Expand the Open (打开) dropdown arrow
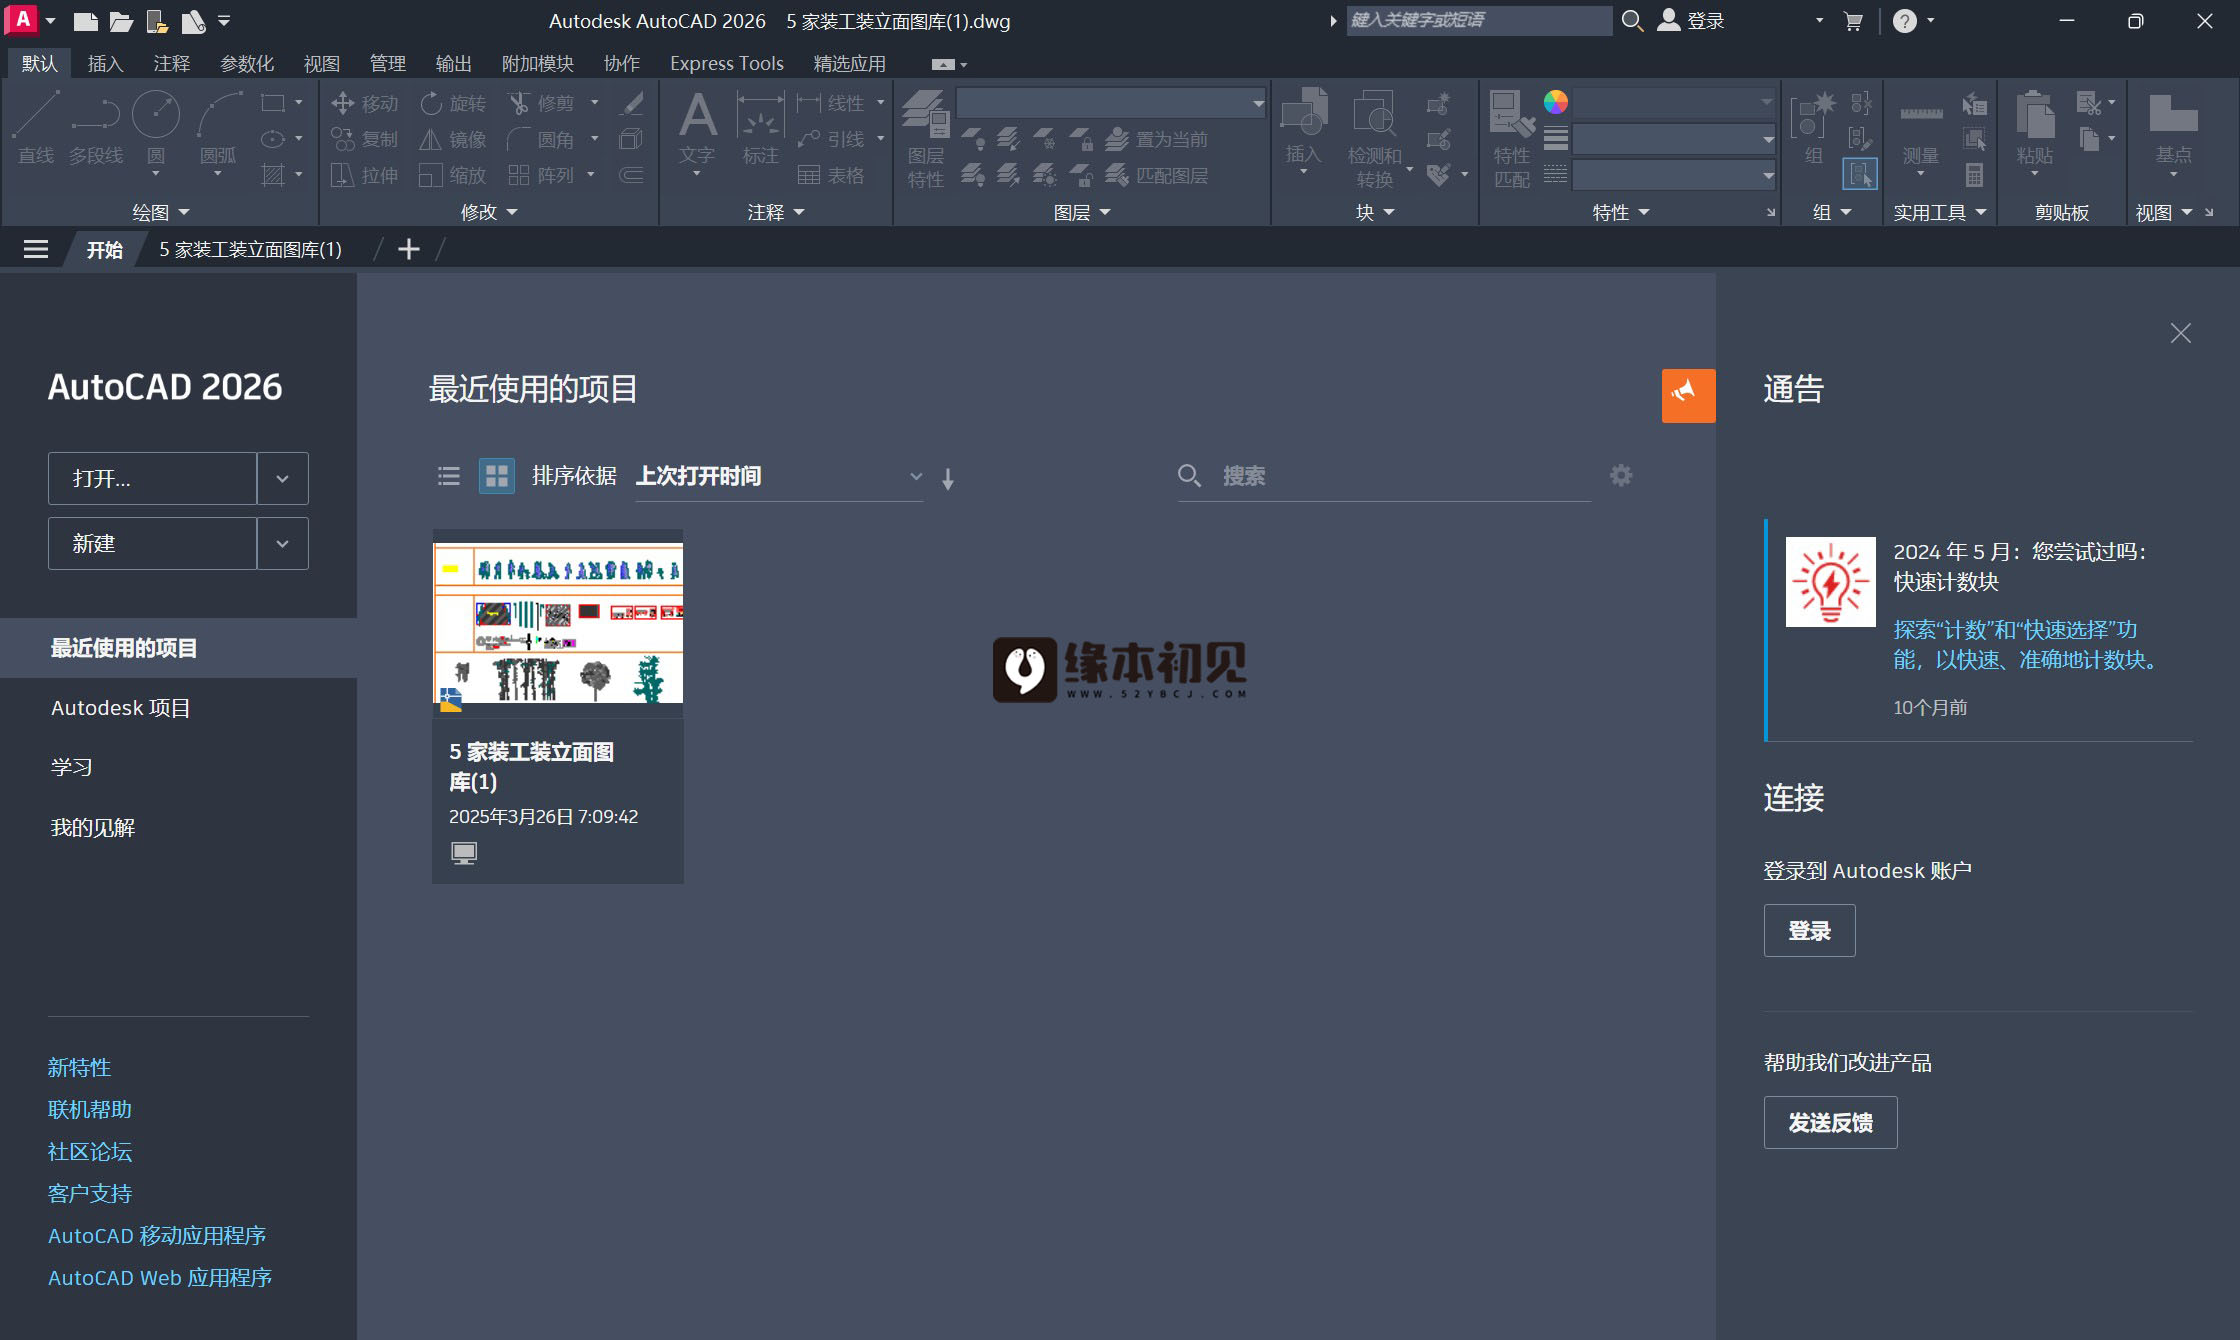Screen dimensions: 2240x1340 tap(283, 478)
